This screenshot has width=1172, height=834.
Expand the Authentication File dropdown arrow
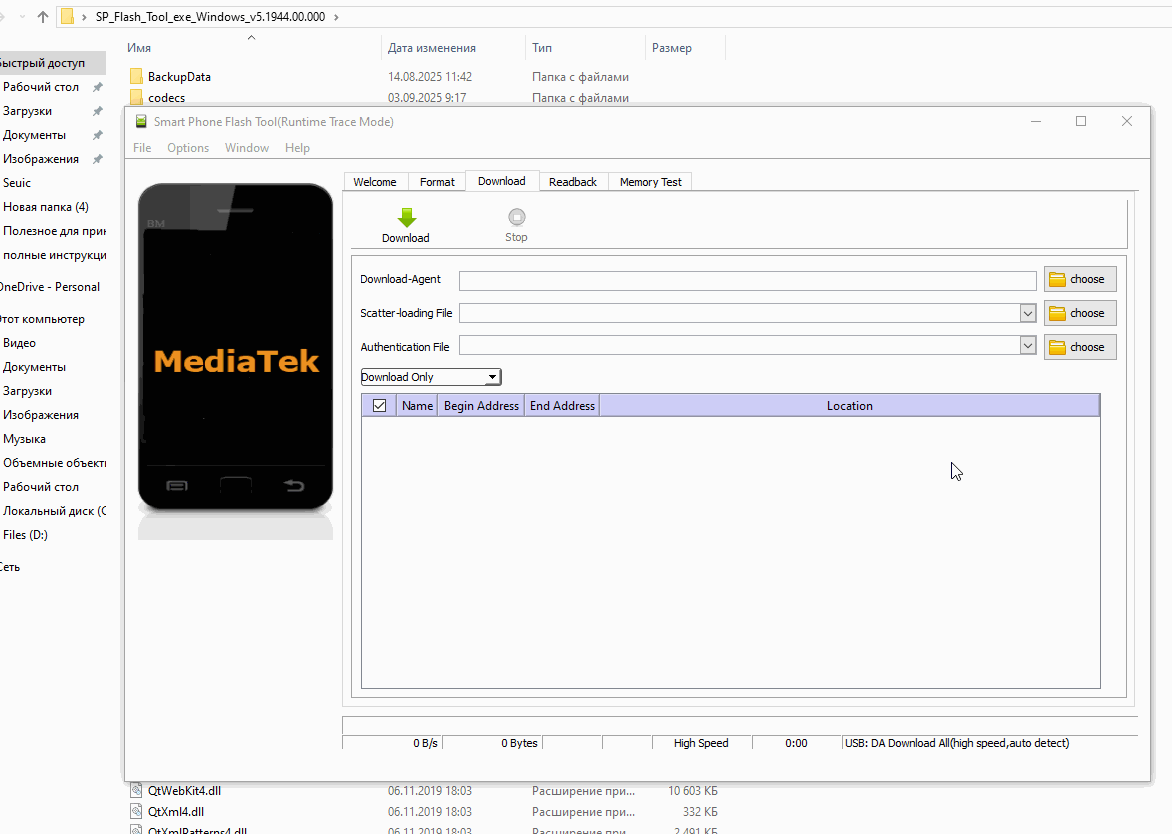pos(1027,346)
